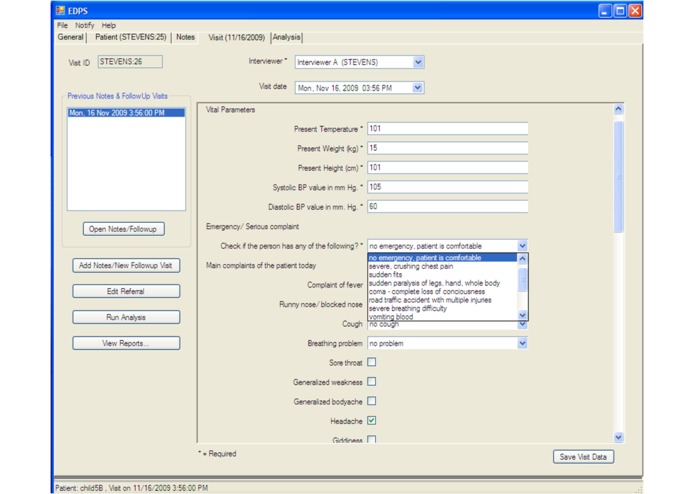Click the Edit Referral button
Viewport: 695px width, 494px height.
(x=126, y=291)
